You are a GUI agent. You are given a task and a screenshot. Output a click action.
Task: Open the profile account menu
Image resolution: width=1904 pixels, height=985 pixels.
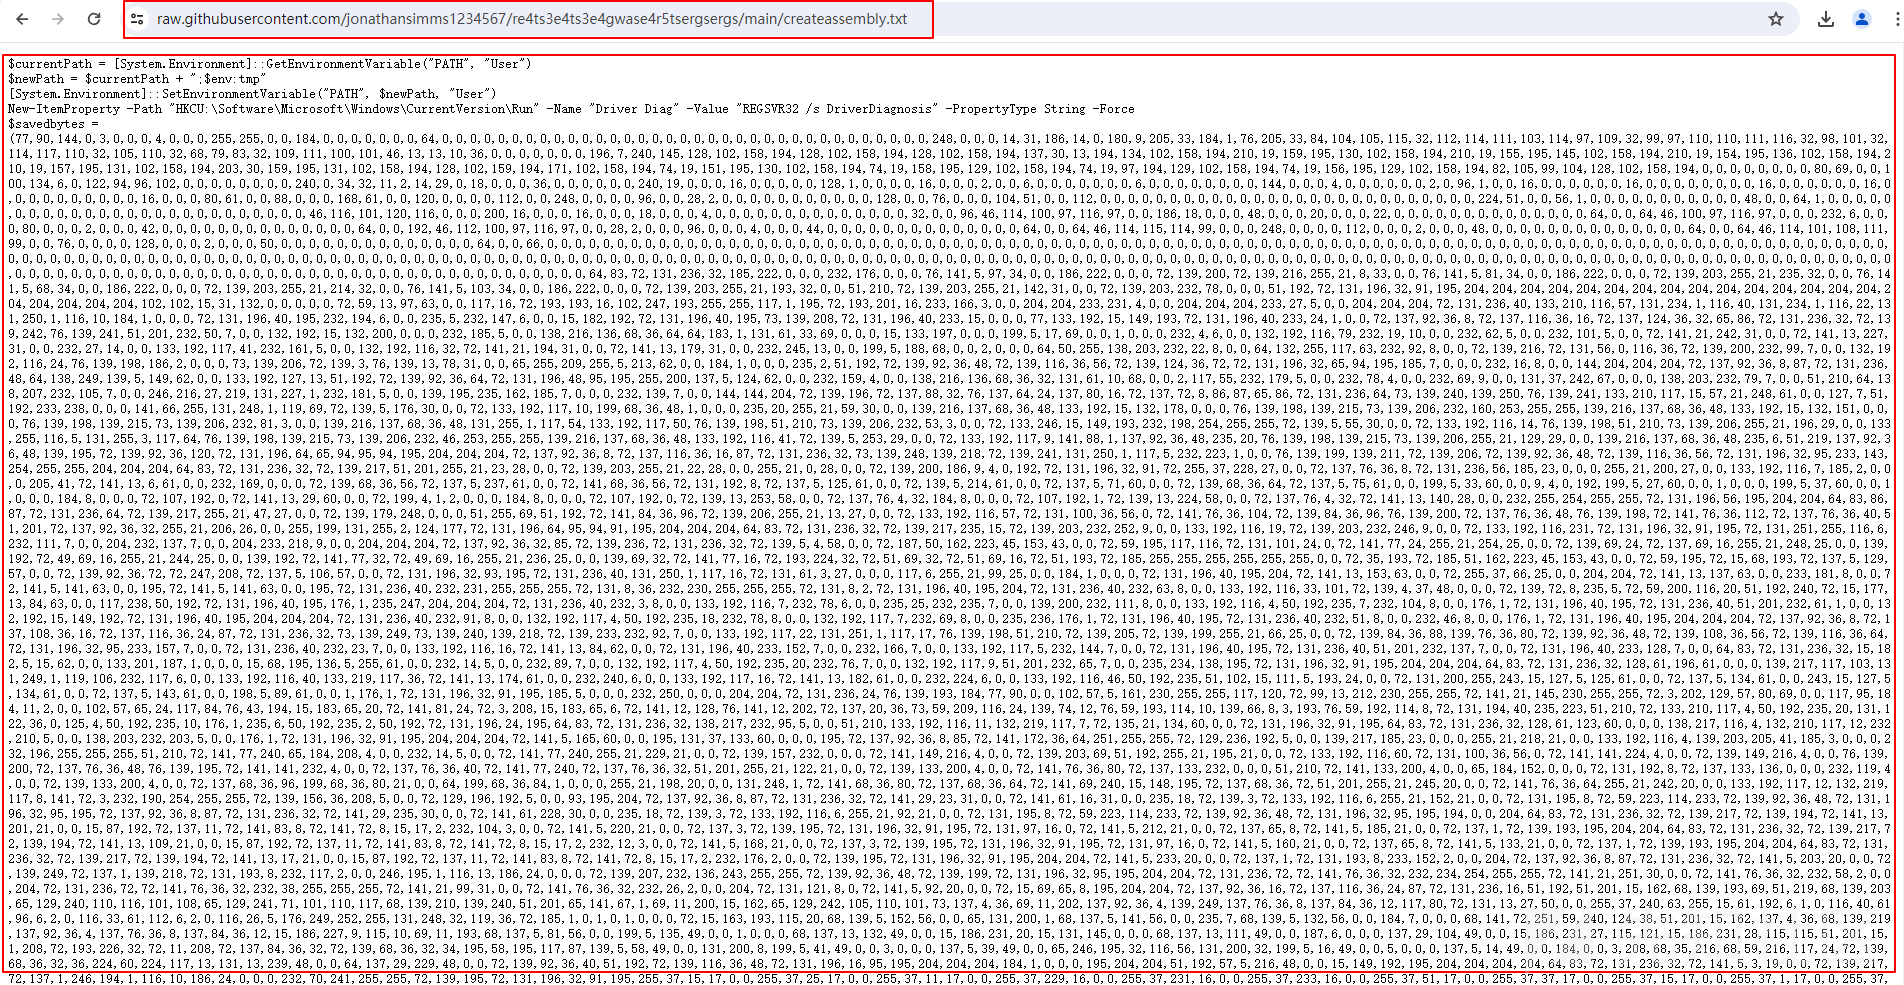coord(1862,19)
